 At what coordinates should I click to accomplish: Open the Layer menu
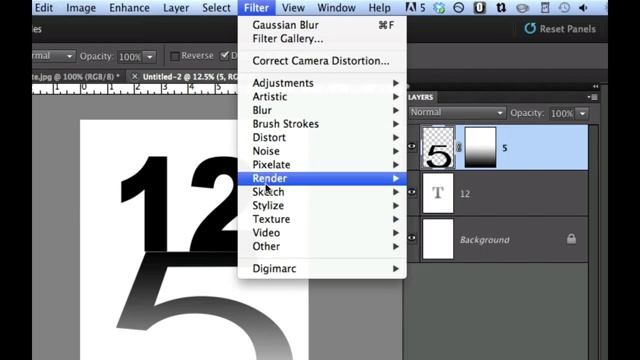tap(176, 8)
